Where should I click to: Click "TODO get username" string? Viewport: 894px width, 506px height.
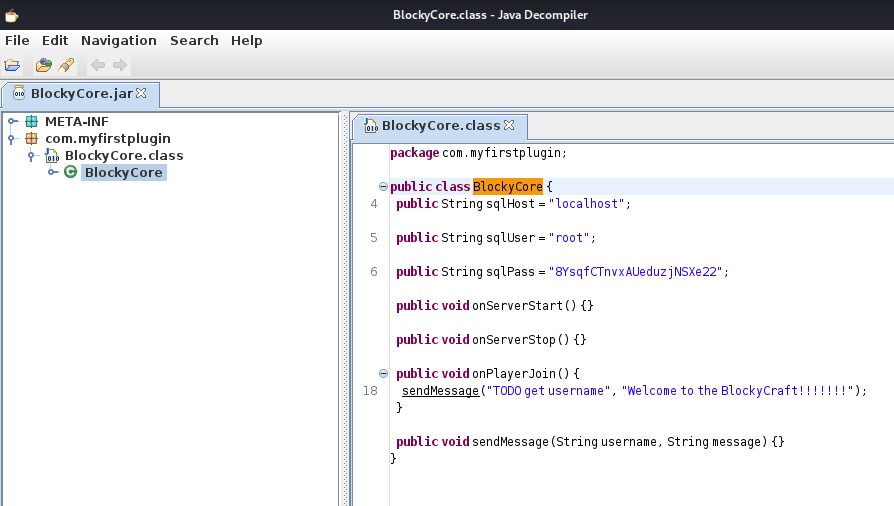(547, 391)
